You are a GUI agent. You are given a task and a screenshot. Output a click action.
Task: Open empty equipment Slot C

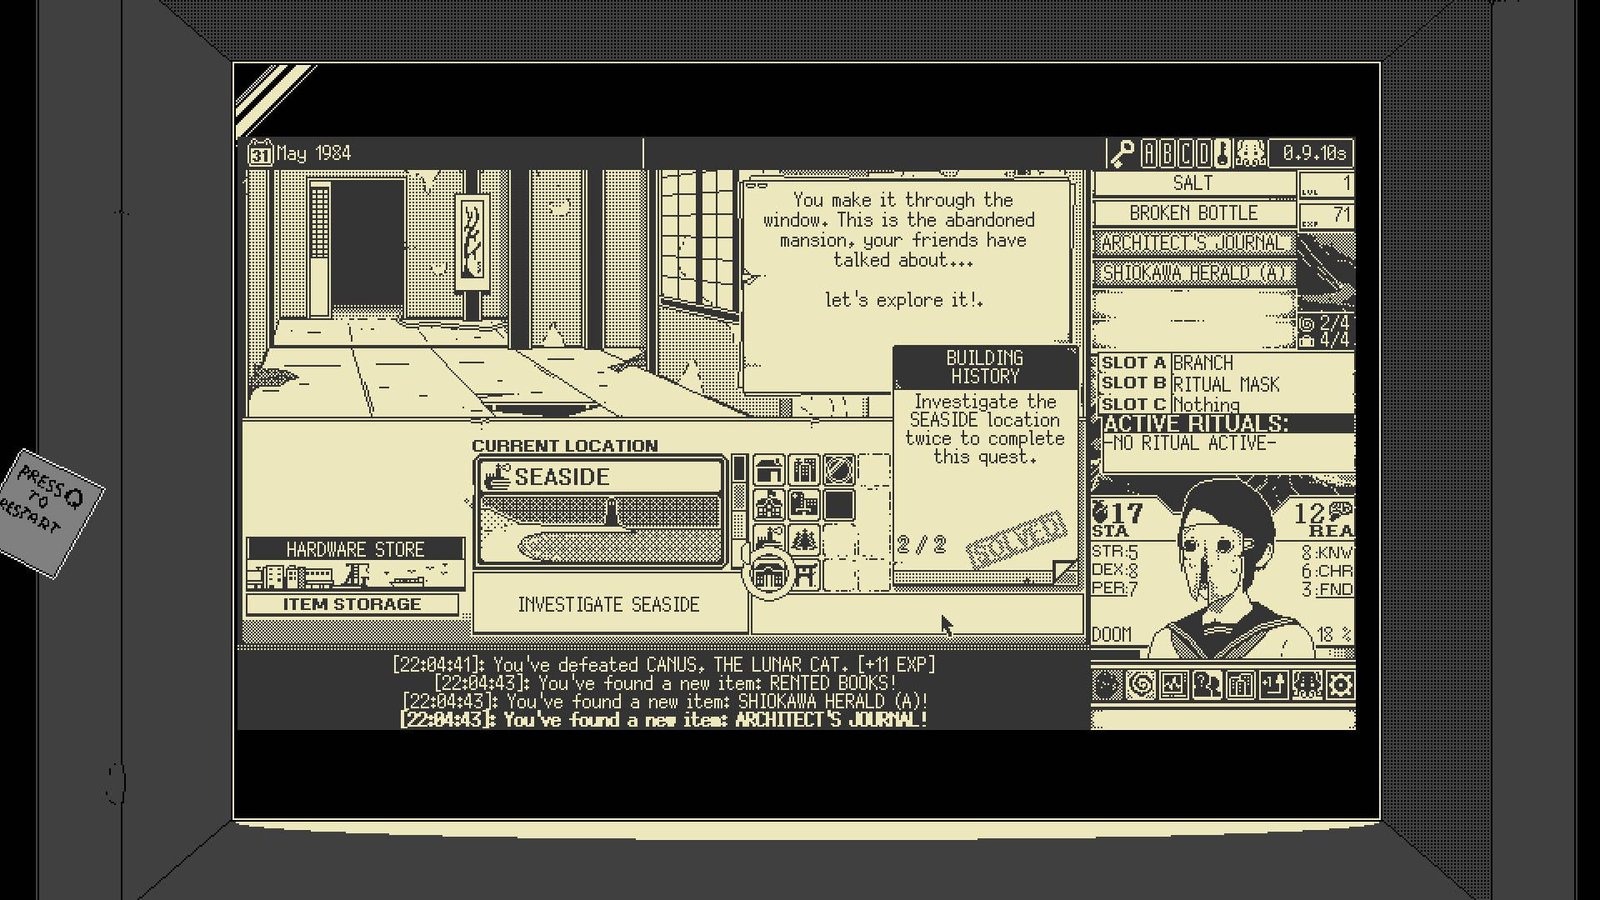(1225, 404)
